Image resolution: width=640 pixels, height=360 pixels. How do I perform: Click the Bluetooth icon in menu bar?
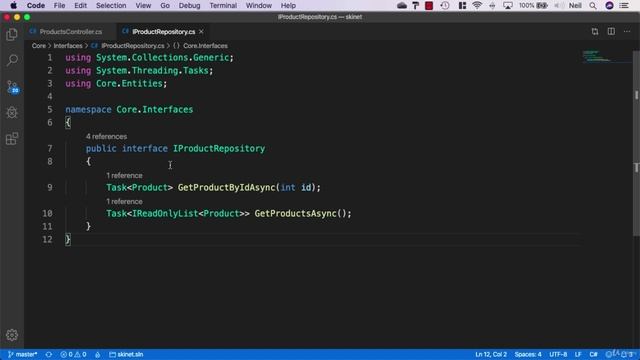click(492, 5)
